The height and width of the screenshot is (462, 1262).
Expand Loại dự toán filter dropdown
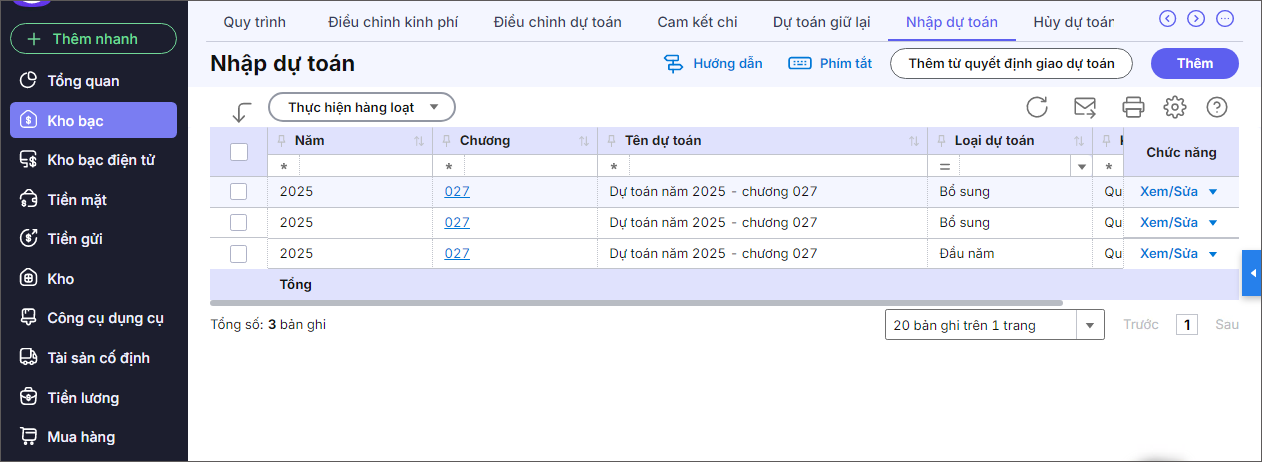(x=1080, y=166)
